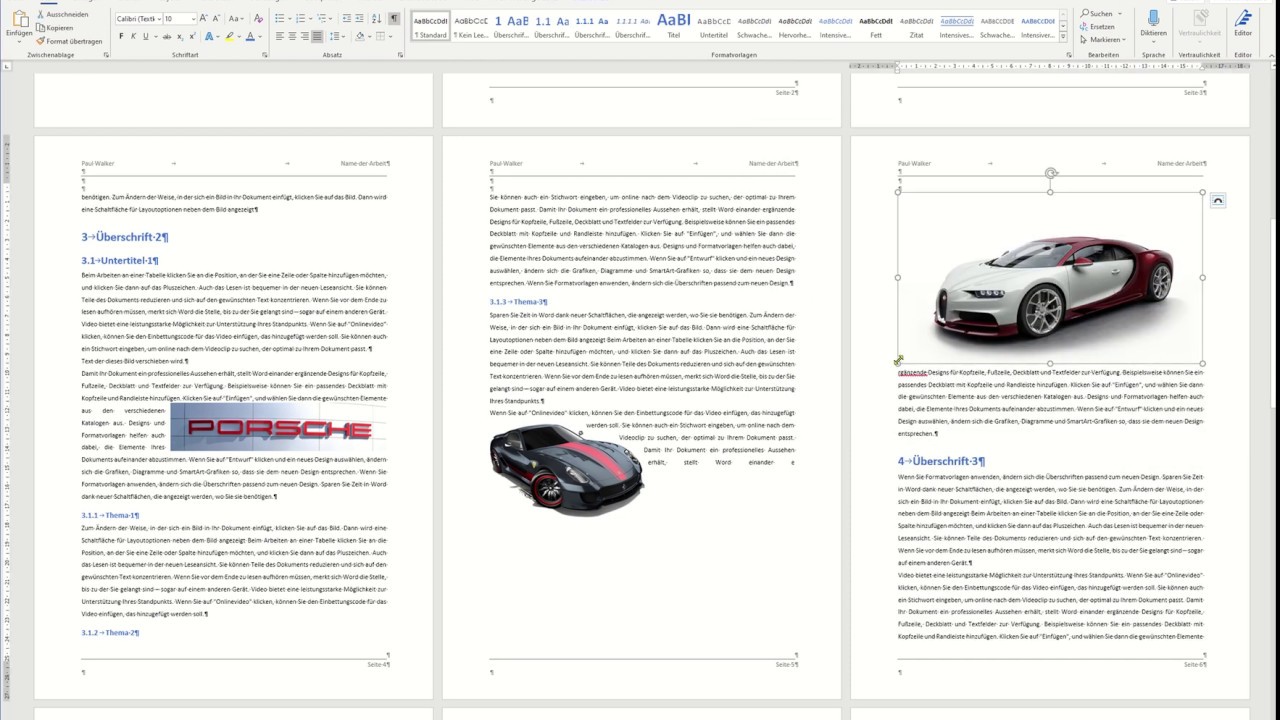Viewport: 1280px width, 720px height.
Task: Open the Calibri font name dropdown
Action: pyautogui.click(x=159, y=19)
